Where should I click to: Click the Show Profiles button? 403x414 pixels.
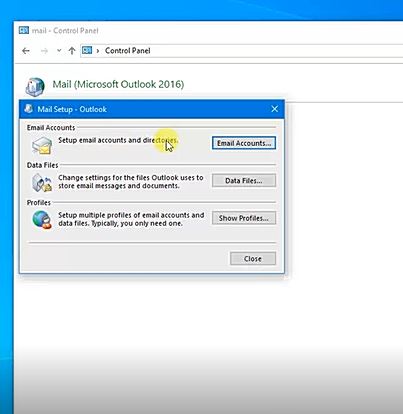pyautogui.click(x=244, y=218)
